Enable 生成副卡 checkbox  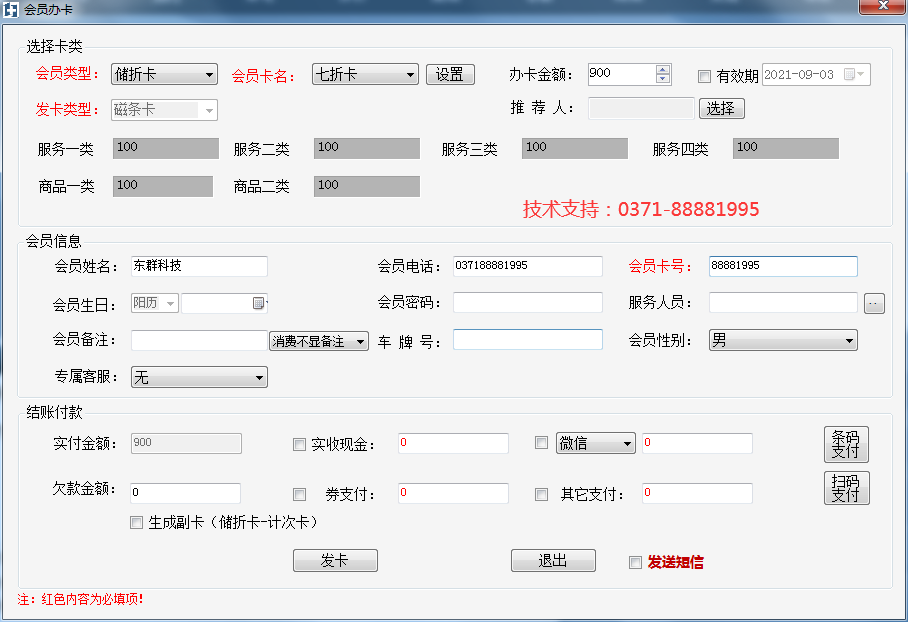coord(136,522)
